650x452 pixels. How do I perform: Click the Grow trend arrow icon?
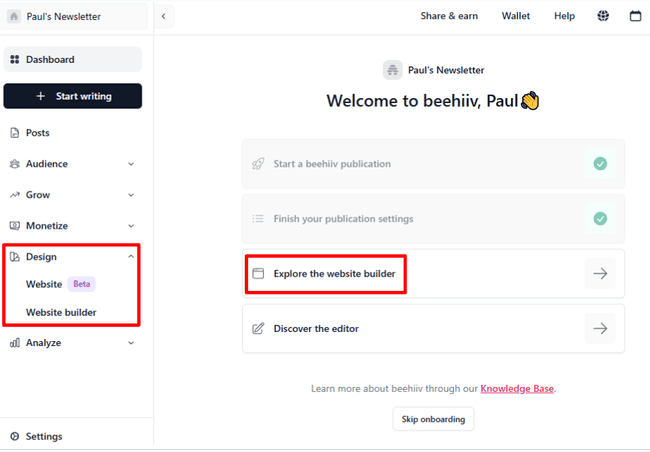coord(15,194)
